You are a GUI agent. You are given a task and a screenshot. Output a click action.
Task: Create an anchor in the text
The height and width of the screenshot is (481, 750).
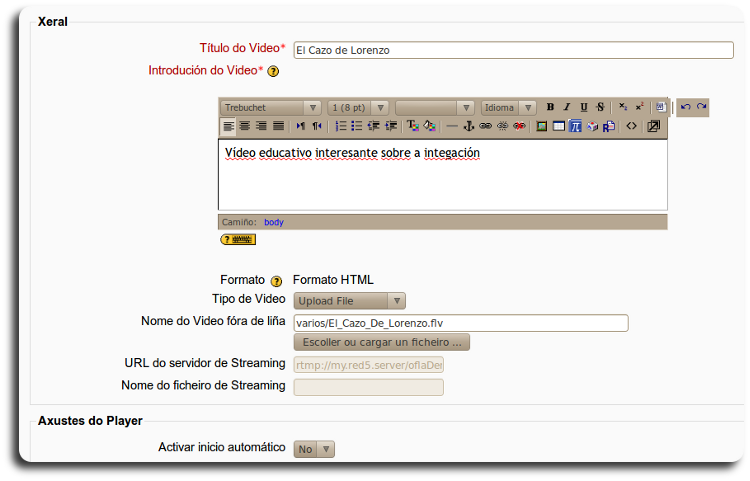[469, 126]
